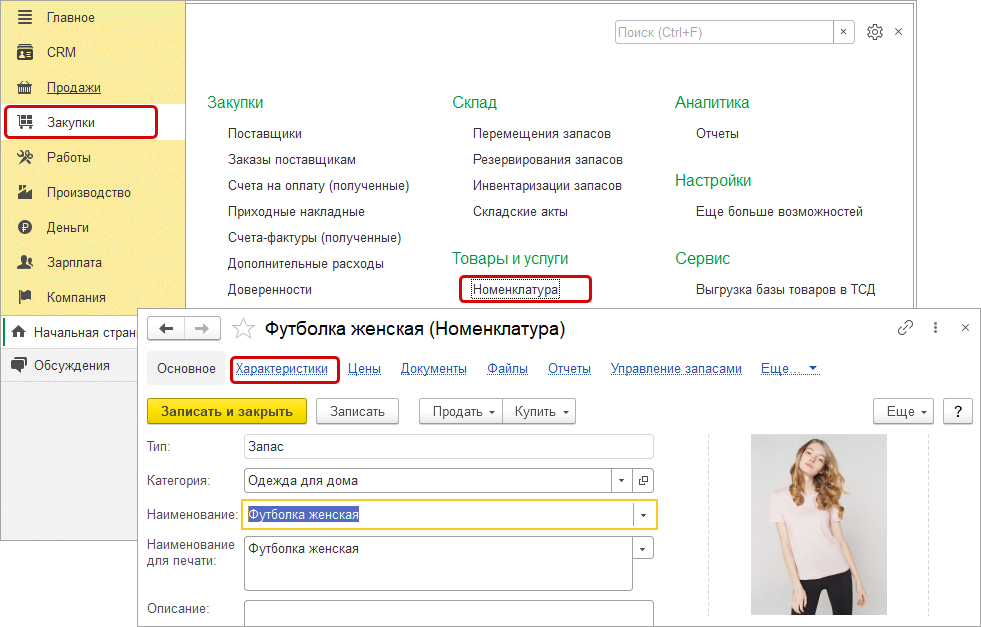Open Поставщики link

click(x=265, y=133)
